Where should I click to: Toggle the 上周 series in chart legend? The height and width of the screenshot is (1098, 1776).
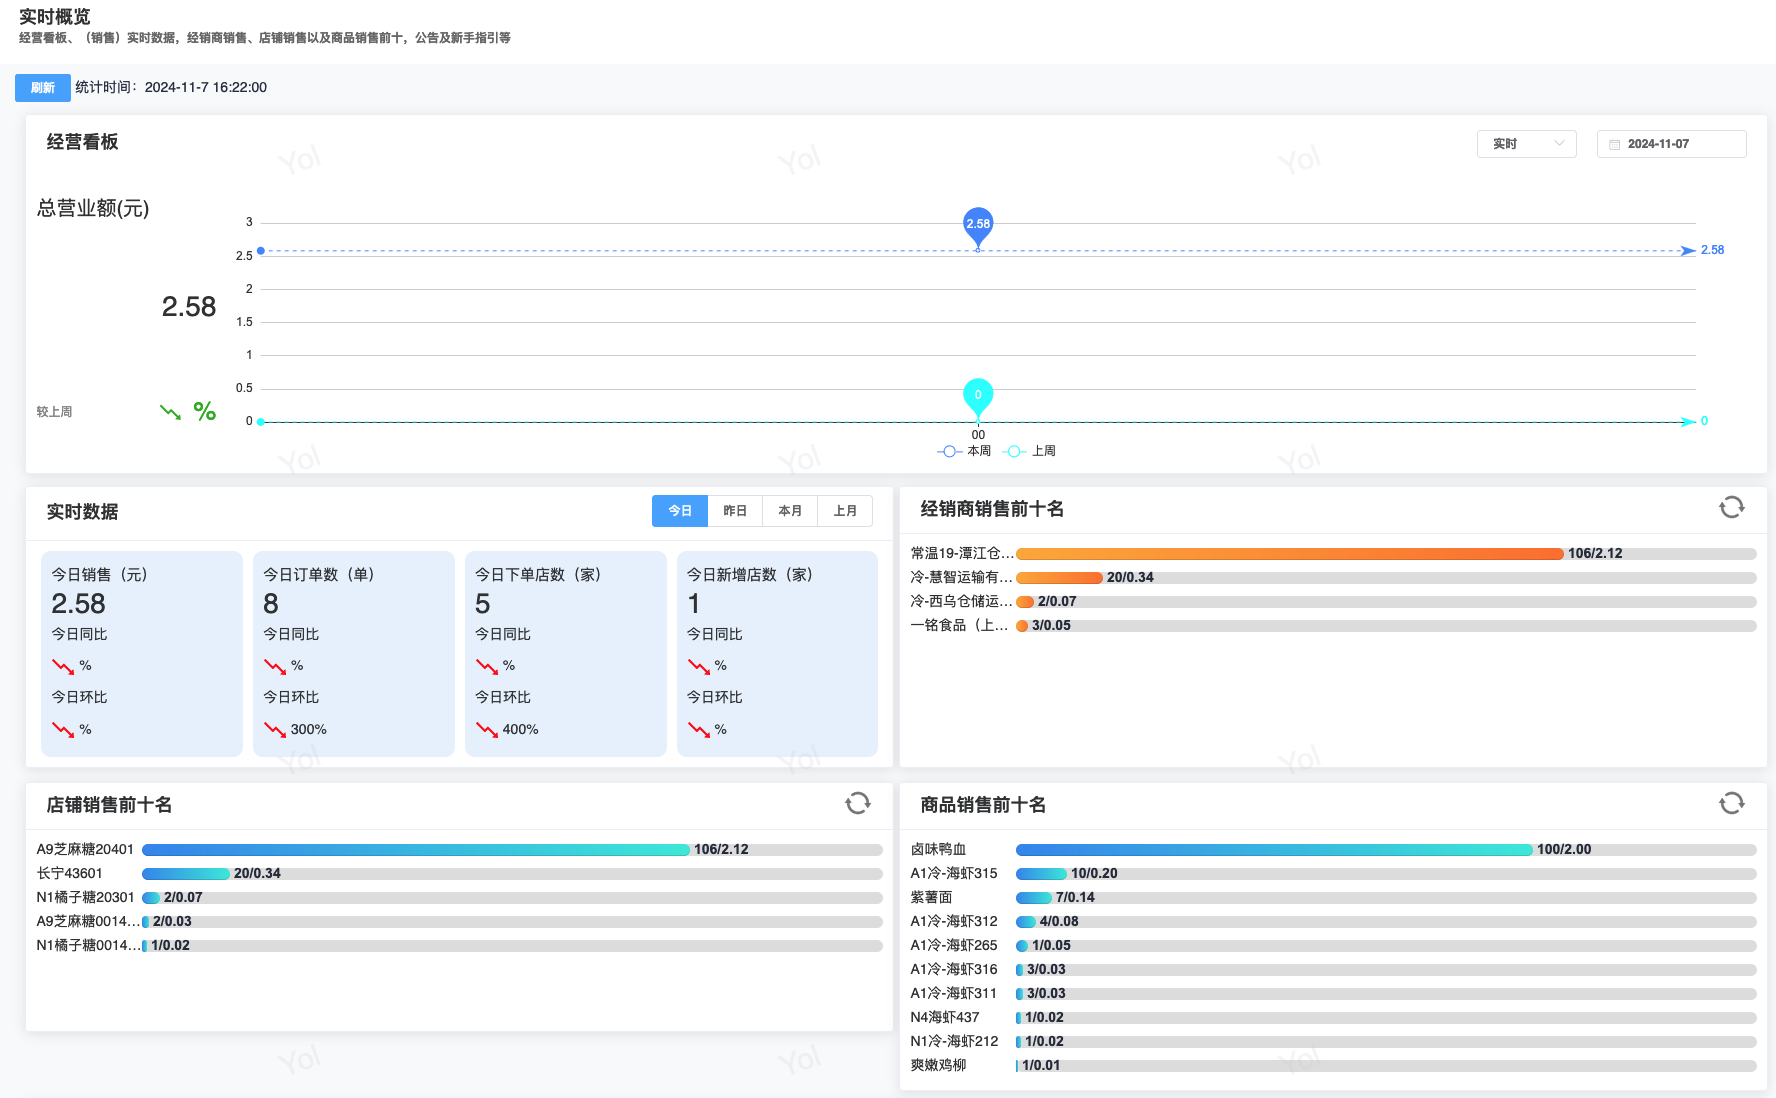pos(1031,451)
